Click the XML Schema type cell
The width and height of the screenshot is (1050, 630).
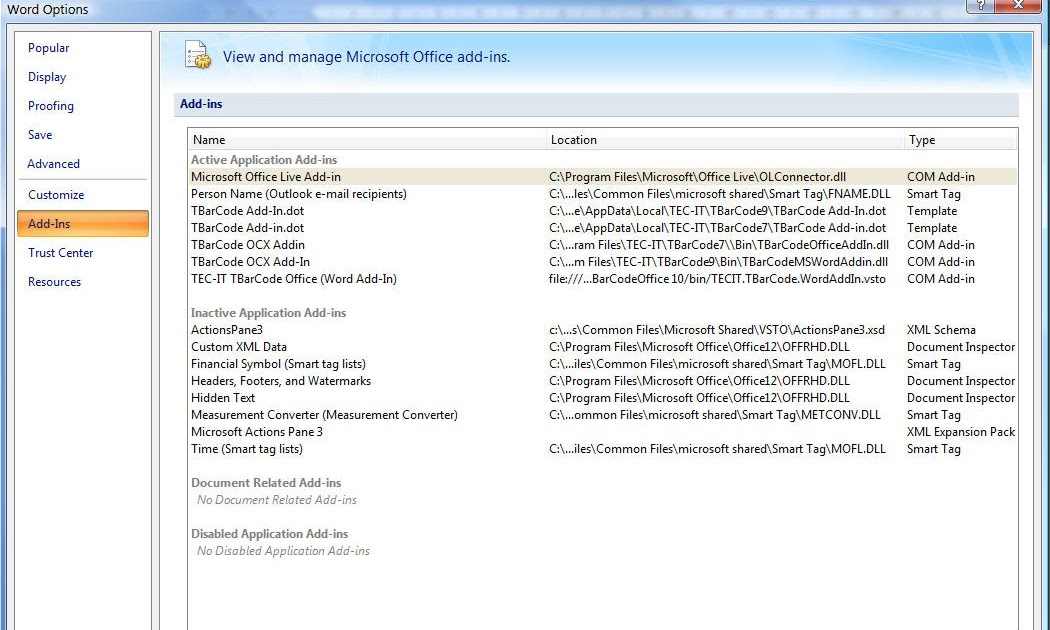(x=941, y=330)
